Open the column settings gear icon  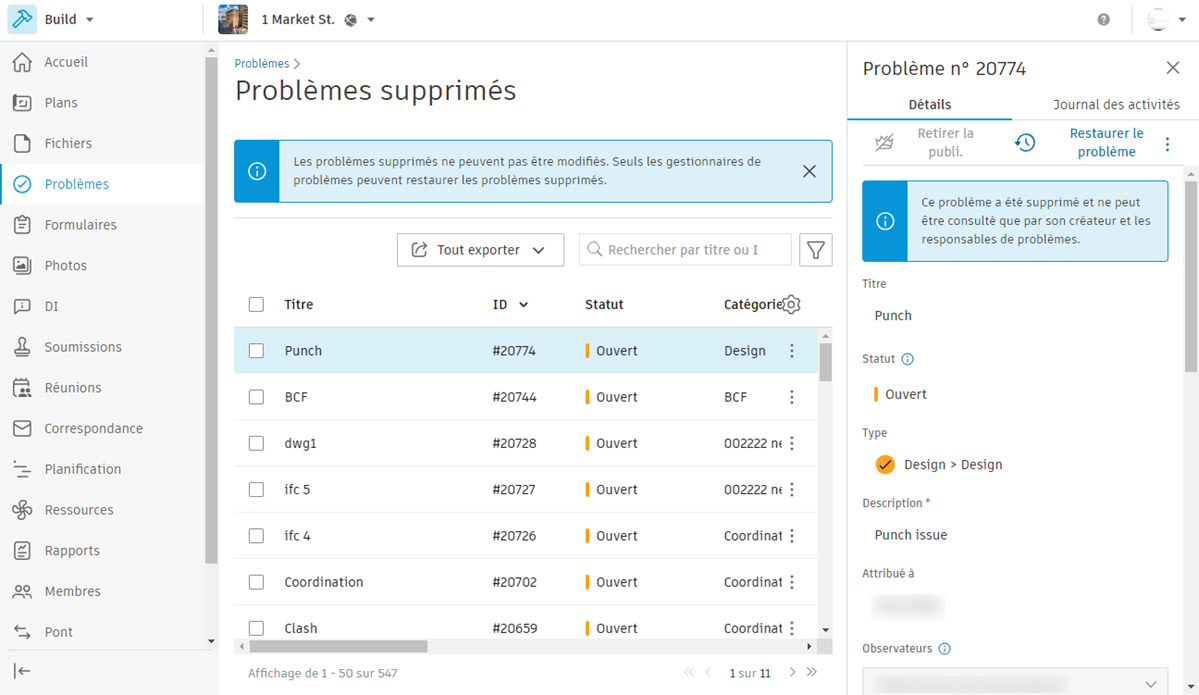(792, 305)
